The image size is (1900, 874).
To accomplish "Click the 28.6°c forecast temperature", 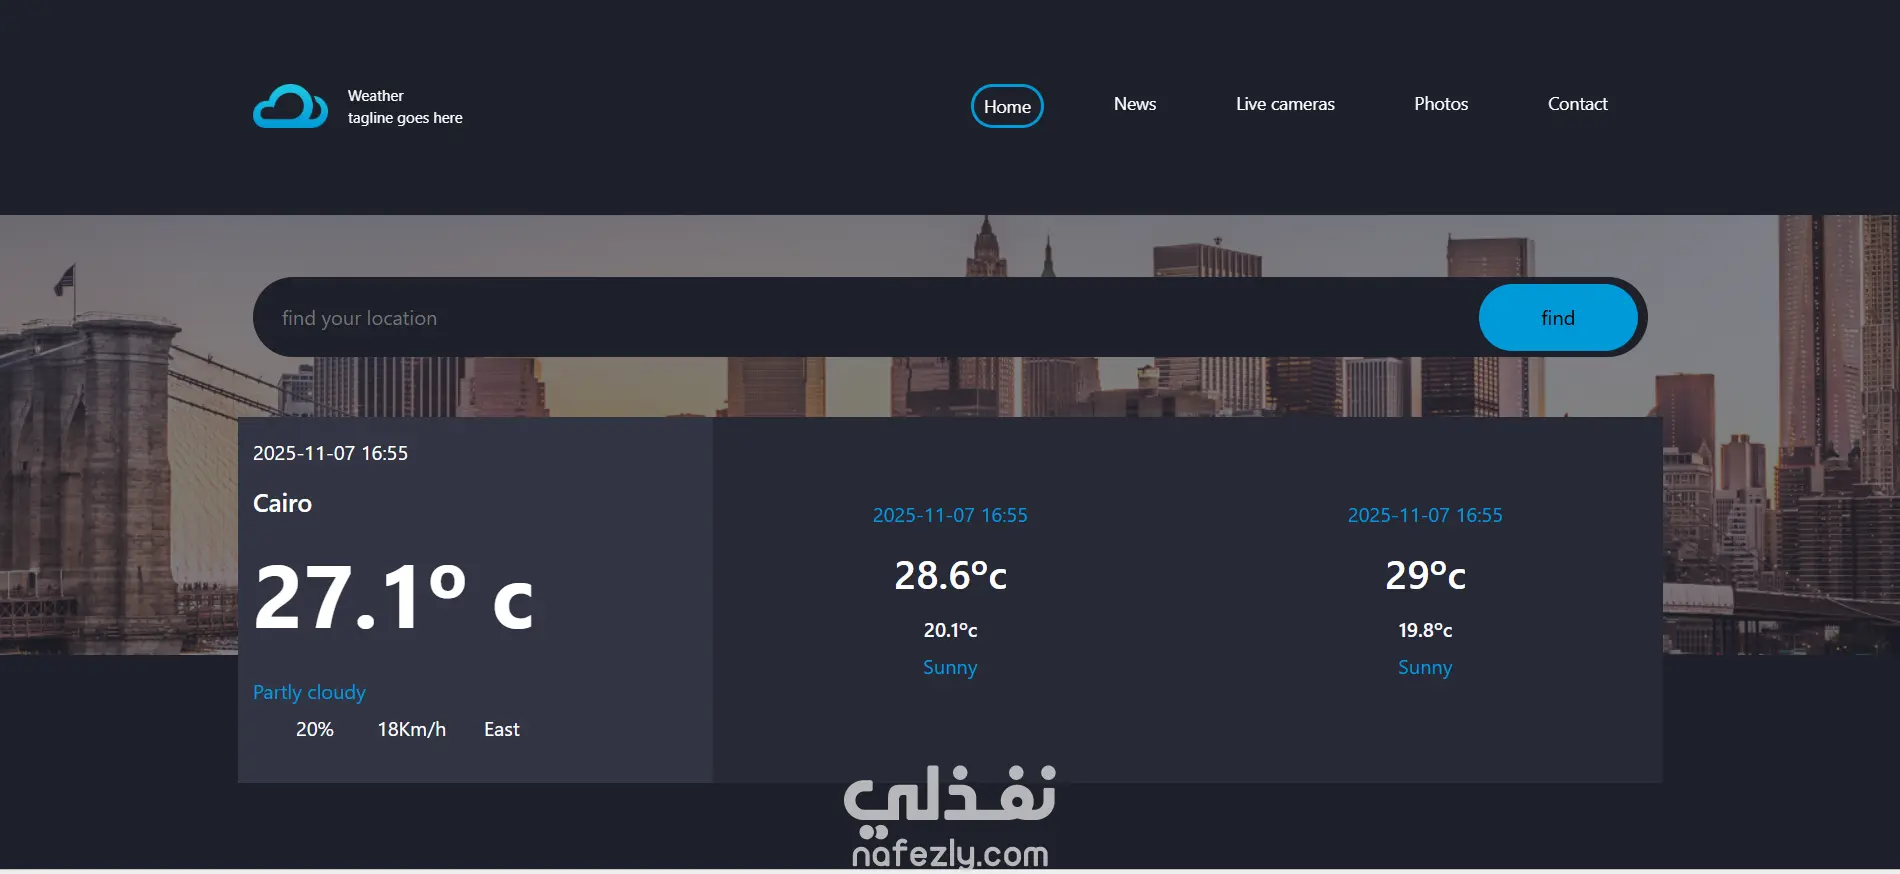I will pyautogui.click(x=950, y=575).
